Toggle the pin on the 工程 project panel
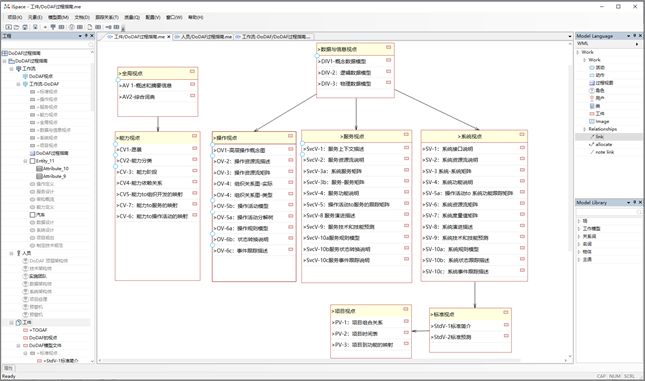Screen dimensions: 645x381 [86, 36]
